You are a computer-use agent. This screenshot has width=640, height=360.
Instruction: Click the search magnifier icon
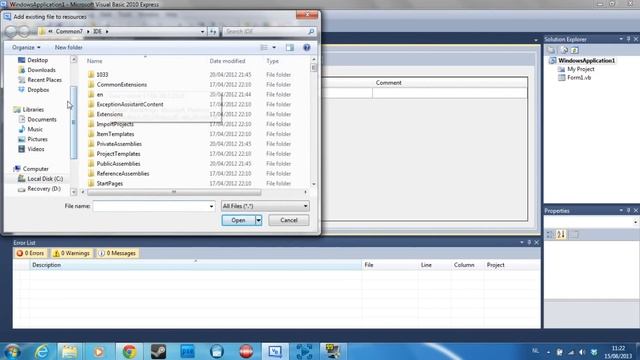point(311,31)
